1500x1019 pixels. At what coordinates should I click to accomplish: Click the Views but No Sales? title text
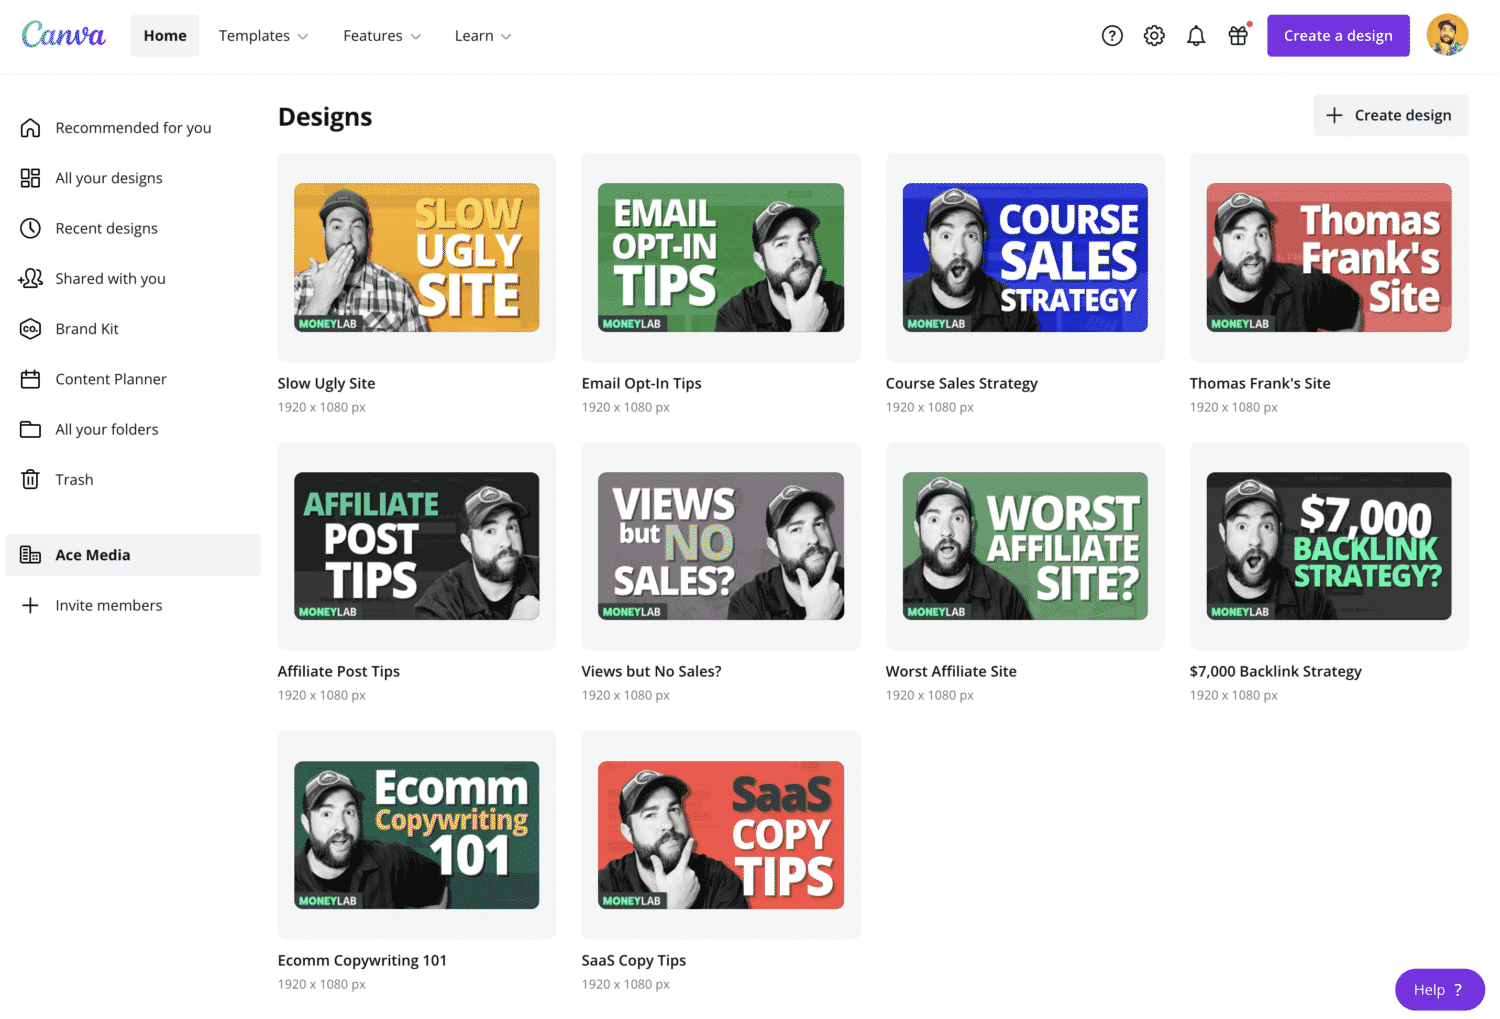[x=652, y=671]
